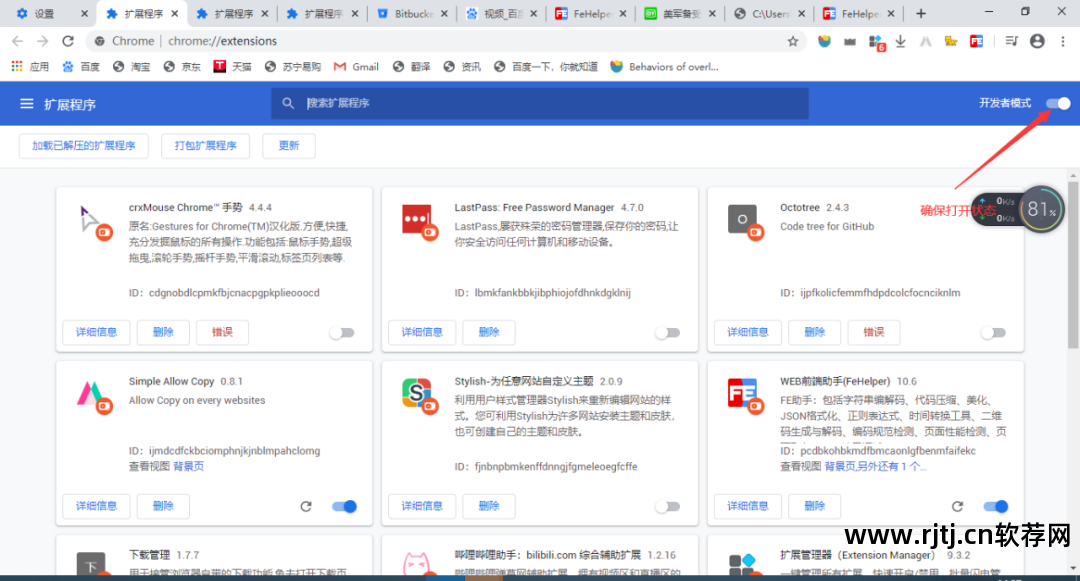This screenshot has width=1080, height=581.
Task: Enable the crxMouse Chrome extension
Action: pyautogui.click(x=342, y=332)
